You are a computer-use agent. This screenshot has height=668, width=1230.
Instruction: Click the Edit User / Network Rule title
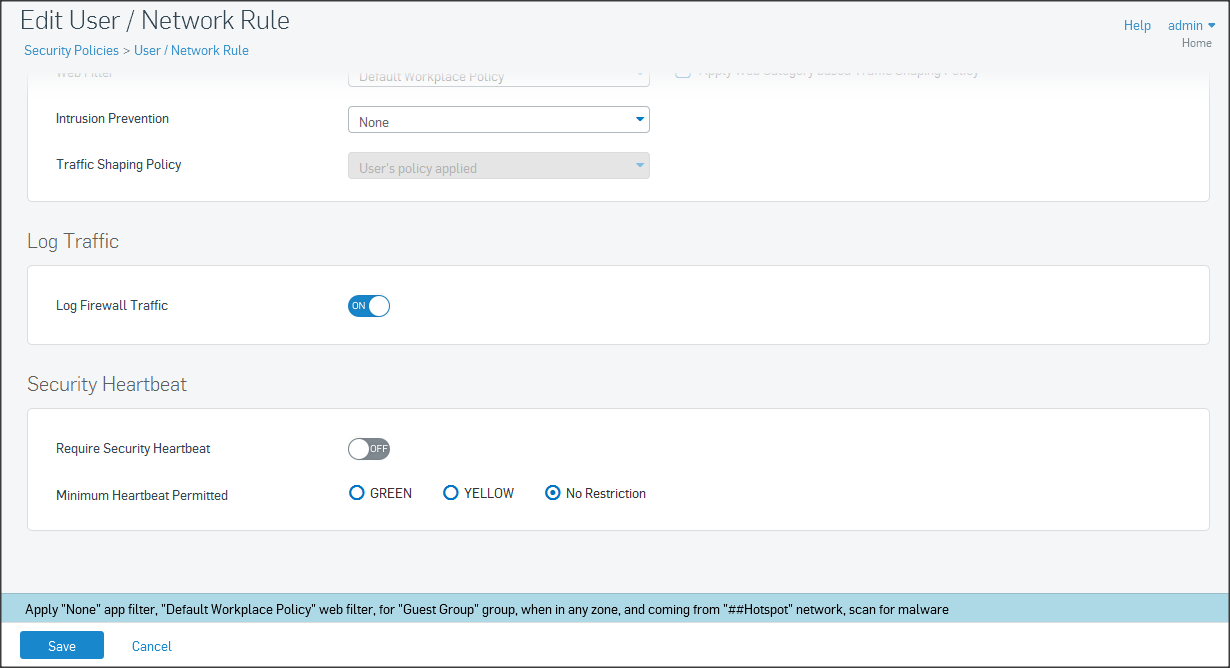click(x=155, y=20)
